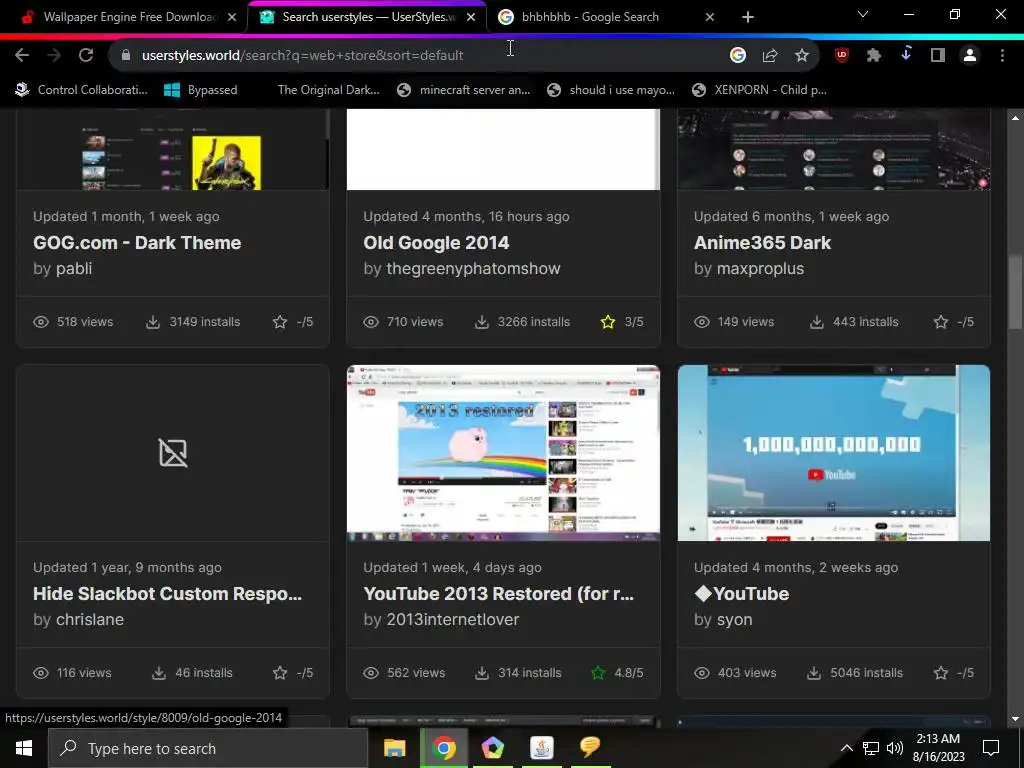Viewport: 1024px width, 768px height.
Task: Close the bhbhbhb Google Search tab
Action: click(x=710, y=17)
